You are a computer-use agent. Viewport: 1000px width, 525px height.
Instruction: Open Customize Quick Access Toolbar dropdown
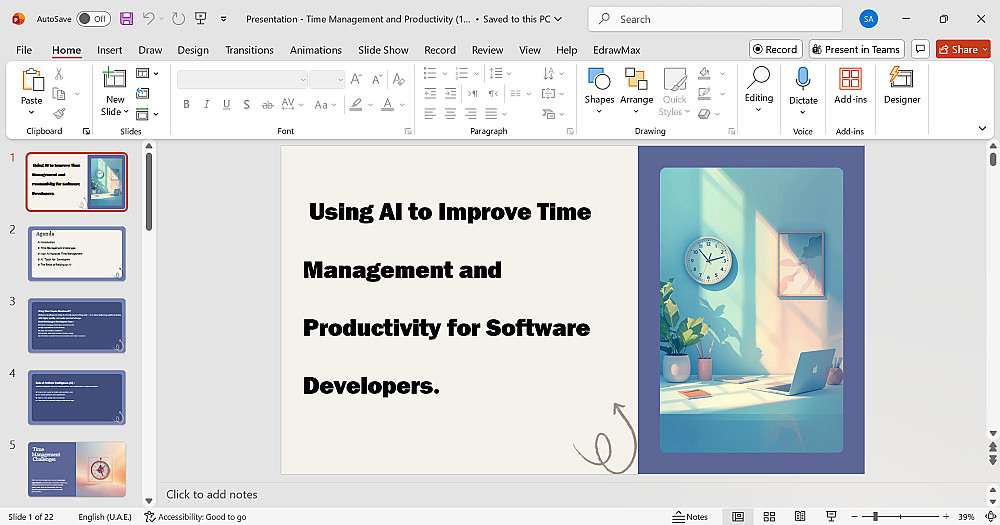pyautogui.click(x=223, y=19)
